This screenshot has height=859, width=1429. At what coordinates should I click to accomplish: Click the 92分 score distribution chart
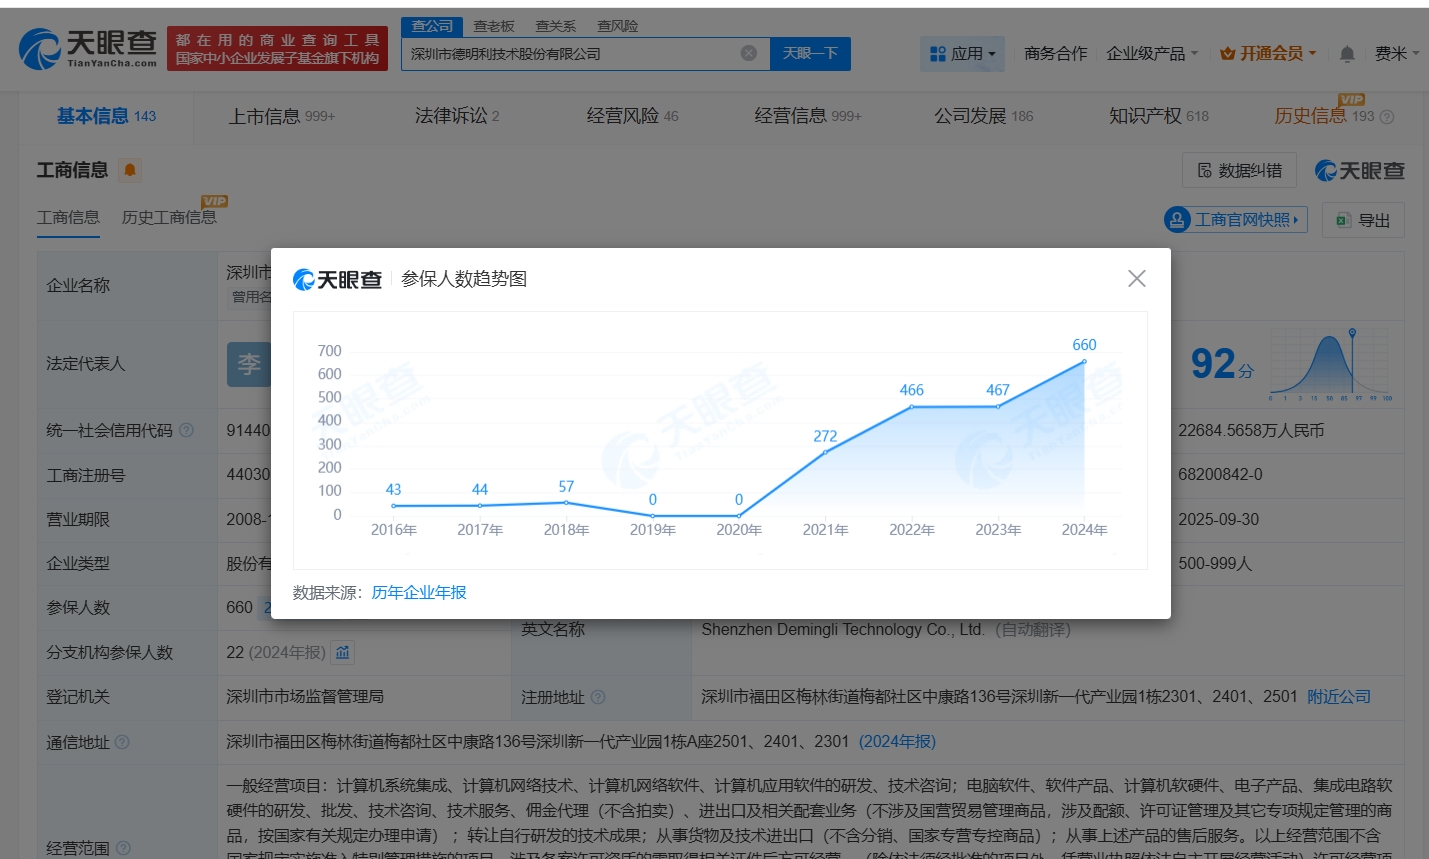coord(1330,365)
